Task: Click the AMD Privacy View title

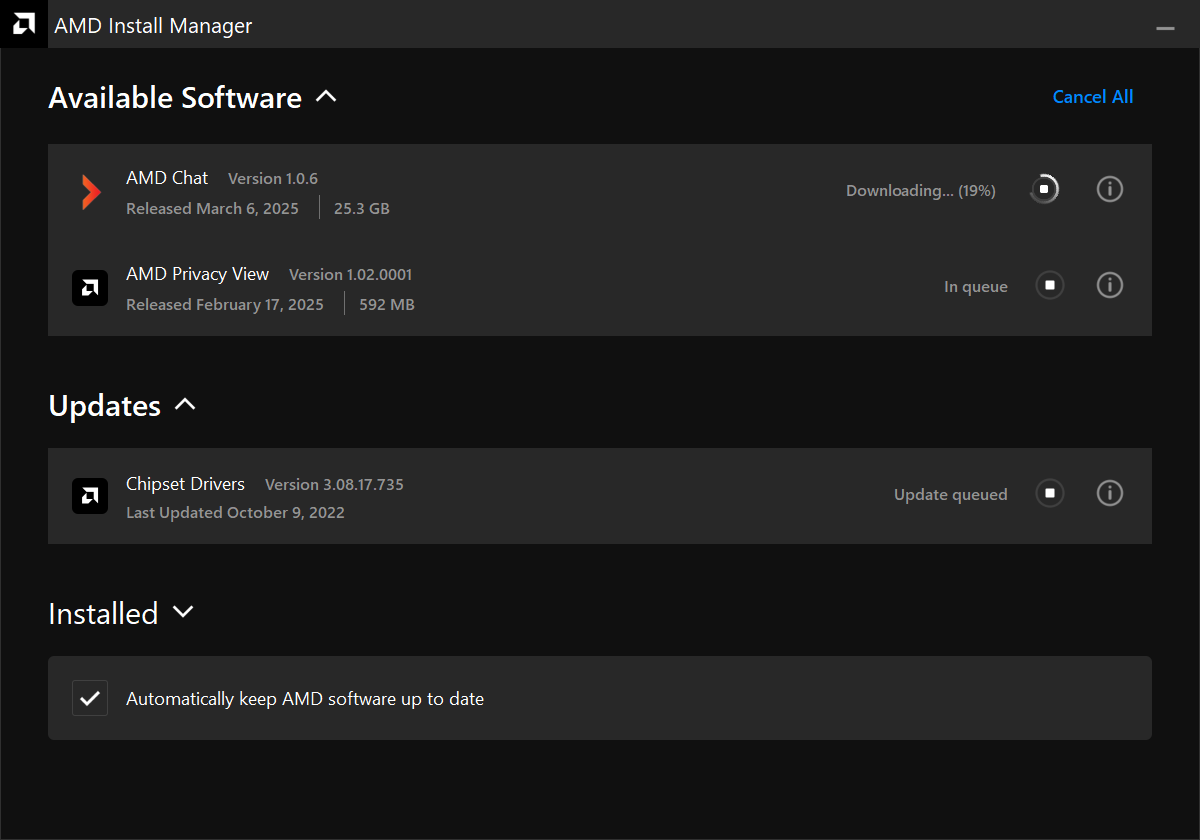Action: click(x=197, y=274)
